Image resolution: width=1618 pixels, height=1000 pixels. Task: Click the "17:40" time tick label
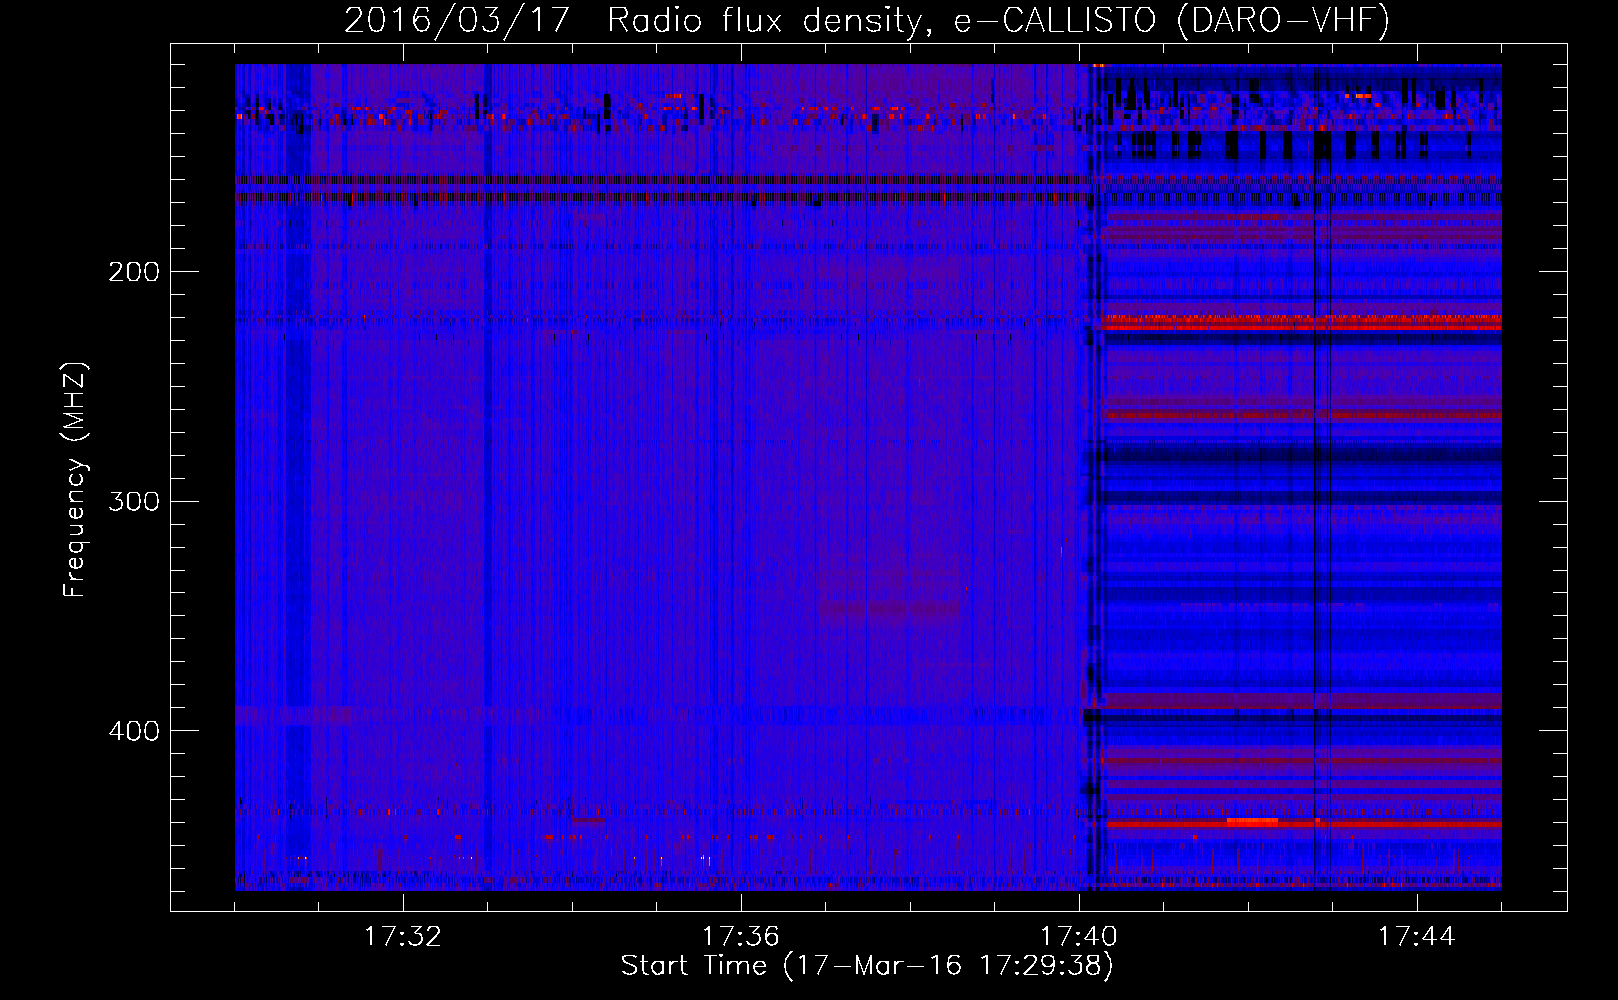tap(1079, 937)
